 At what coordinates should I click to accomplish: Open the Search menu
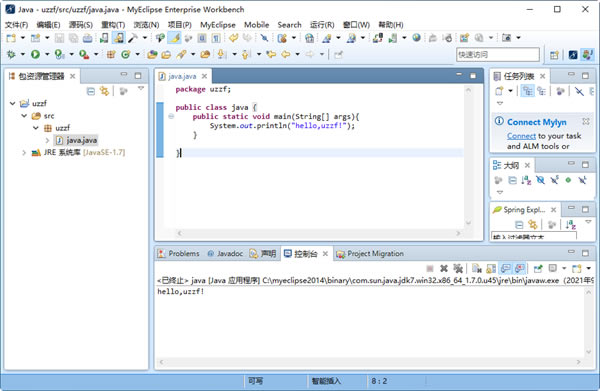coord(289,25)
